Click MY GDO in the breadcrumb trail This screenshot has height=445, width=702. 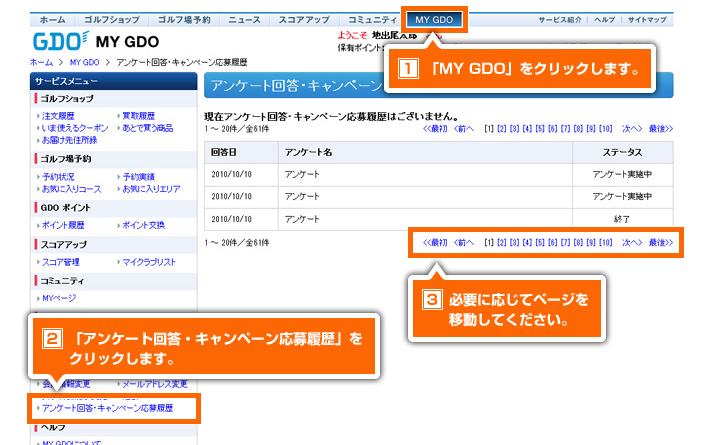coord(84,62)
